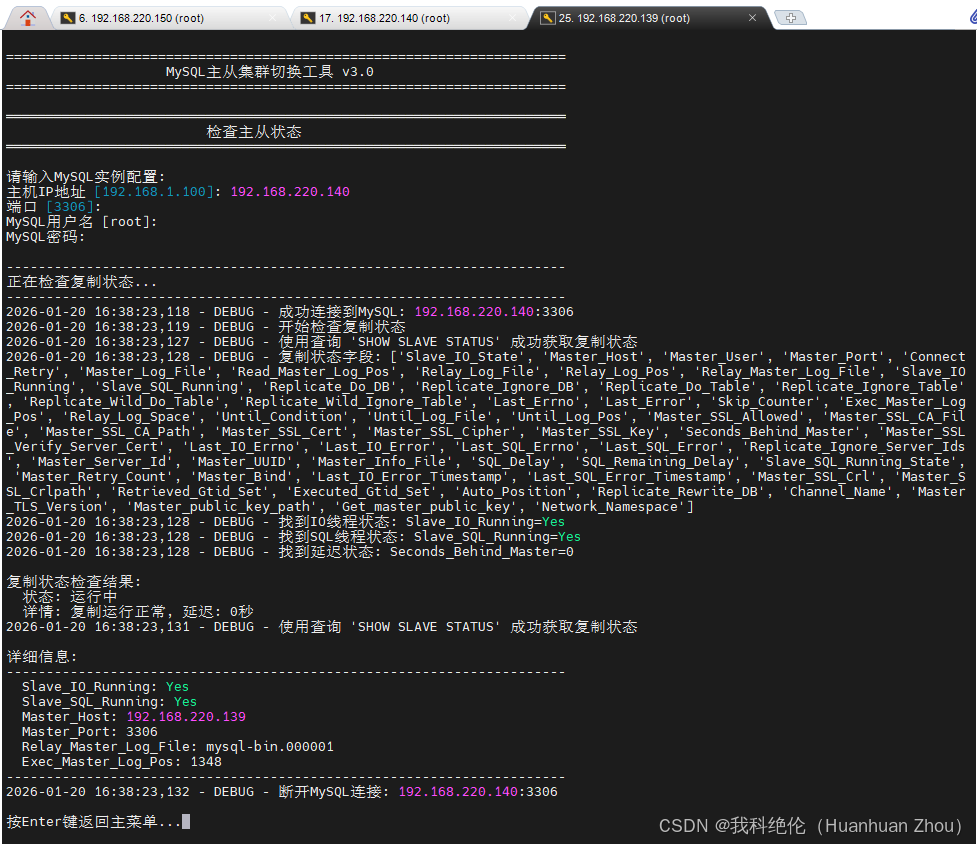Click the key icon on the 192.168.220.150 tab
Viewport: 977px width, 844px height.
(67, 18)
